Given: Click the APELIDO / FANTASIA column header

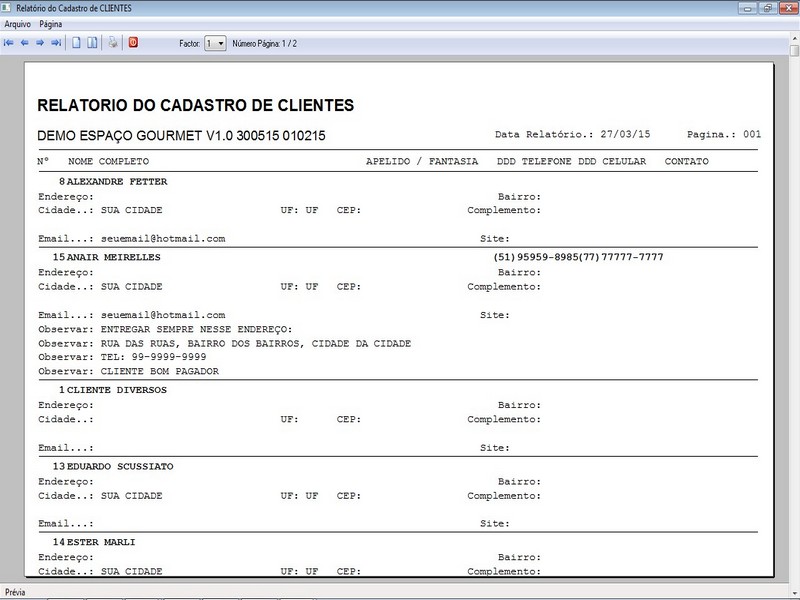Looking at the screenshot, I should (x=422, y=161).
